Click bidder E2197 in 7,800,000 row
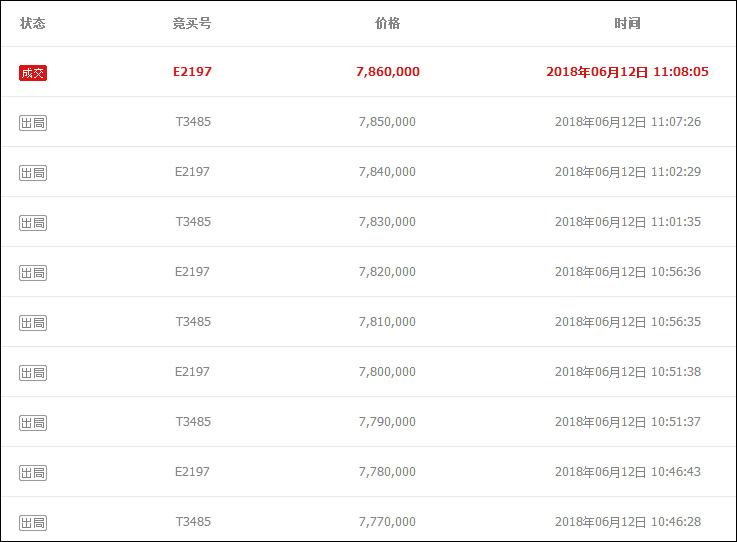 192,372
